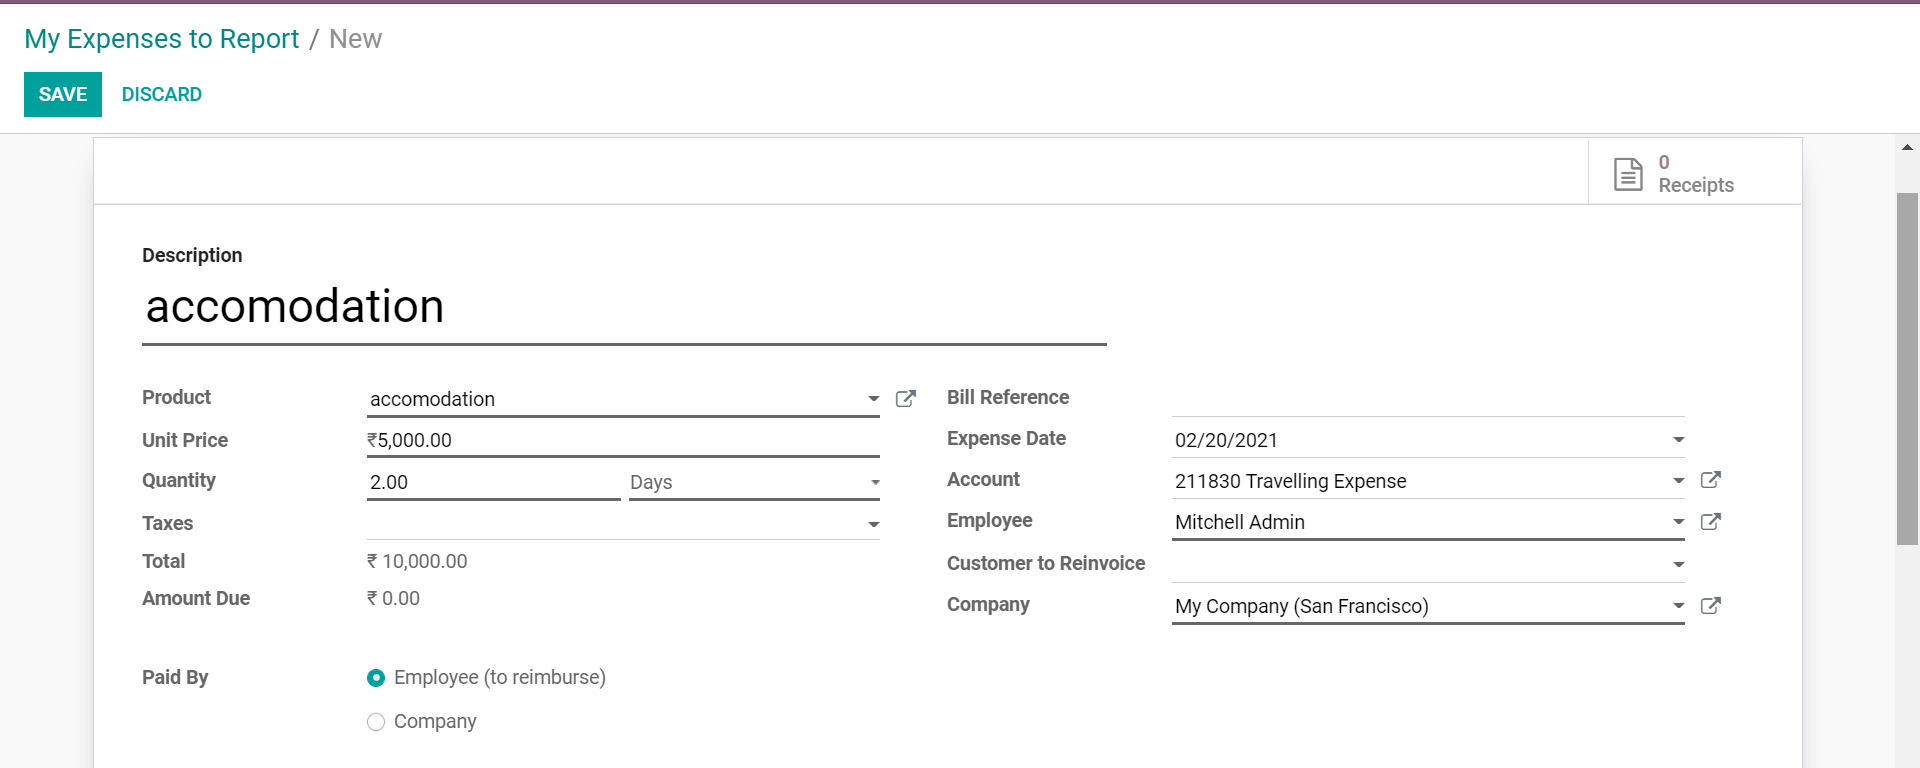Viewport: 1920px width, 768px height.
Task: Expand the Days unit dropdown
Action: (874, 482)
